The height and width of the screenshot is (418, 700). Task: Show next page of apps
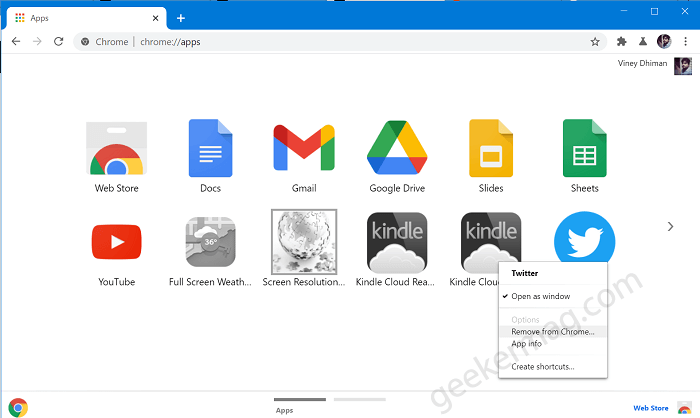coord(670,226)
